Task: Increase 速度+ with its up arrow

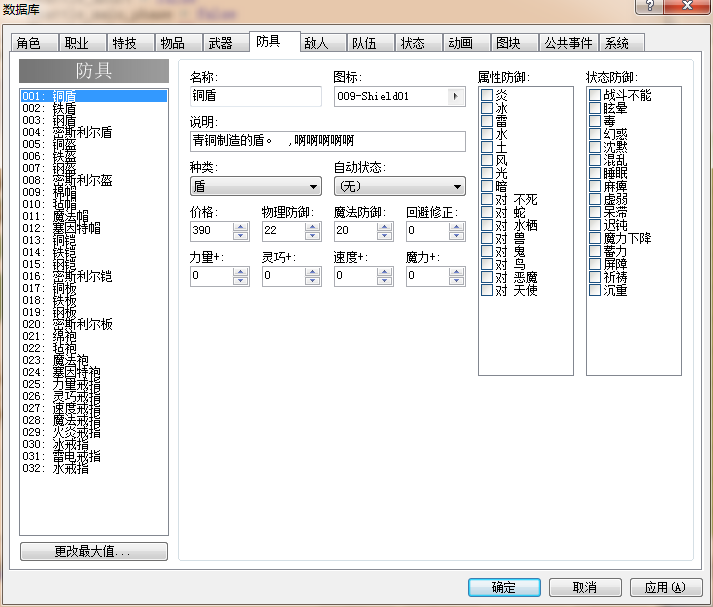Action: click(385, 271)
